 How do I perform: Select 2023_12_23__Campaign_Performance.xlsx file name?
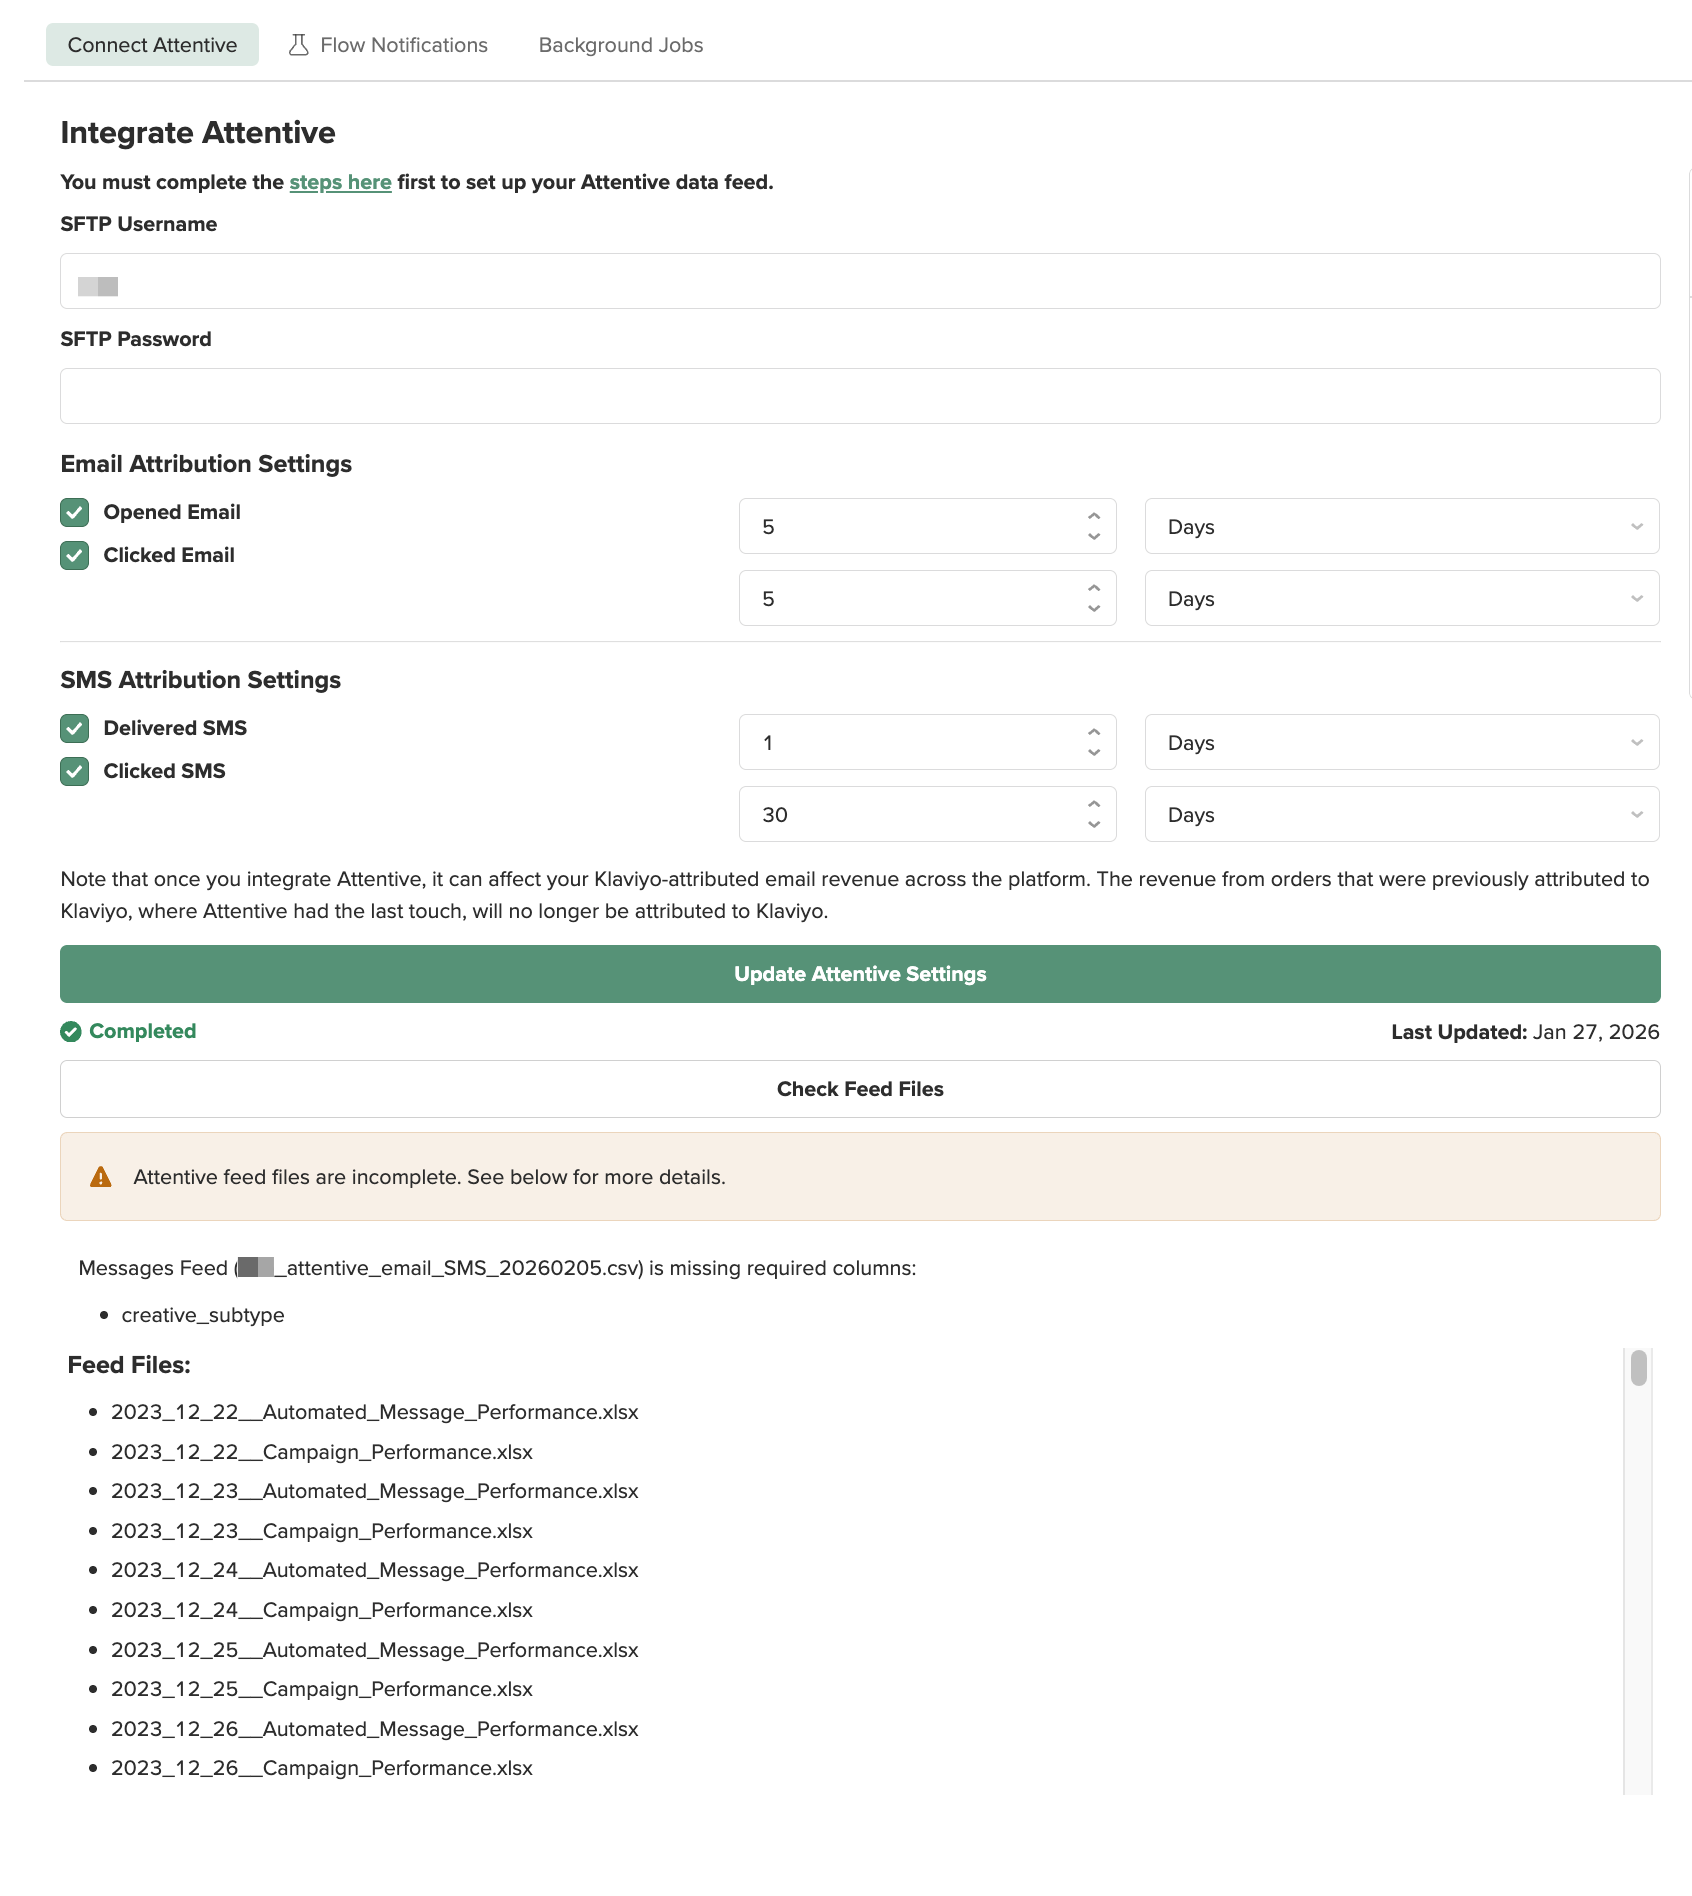[x=322, y=1532]
